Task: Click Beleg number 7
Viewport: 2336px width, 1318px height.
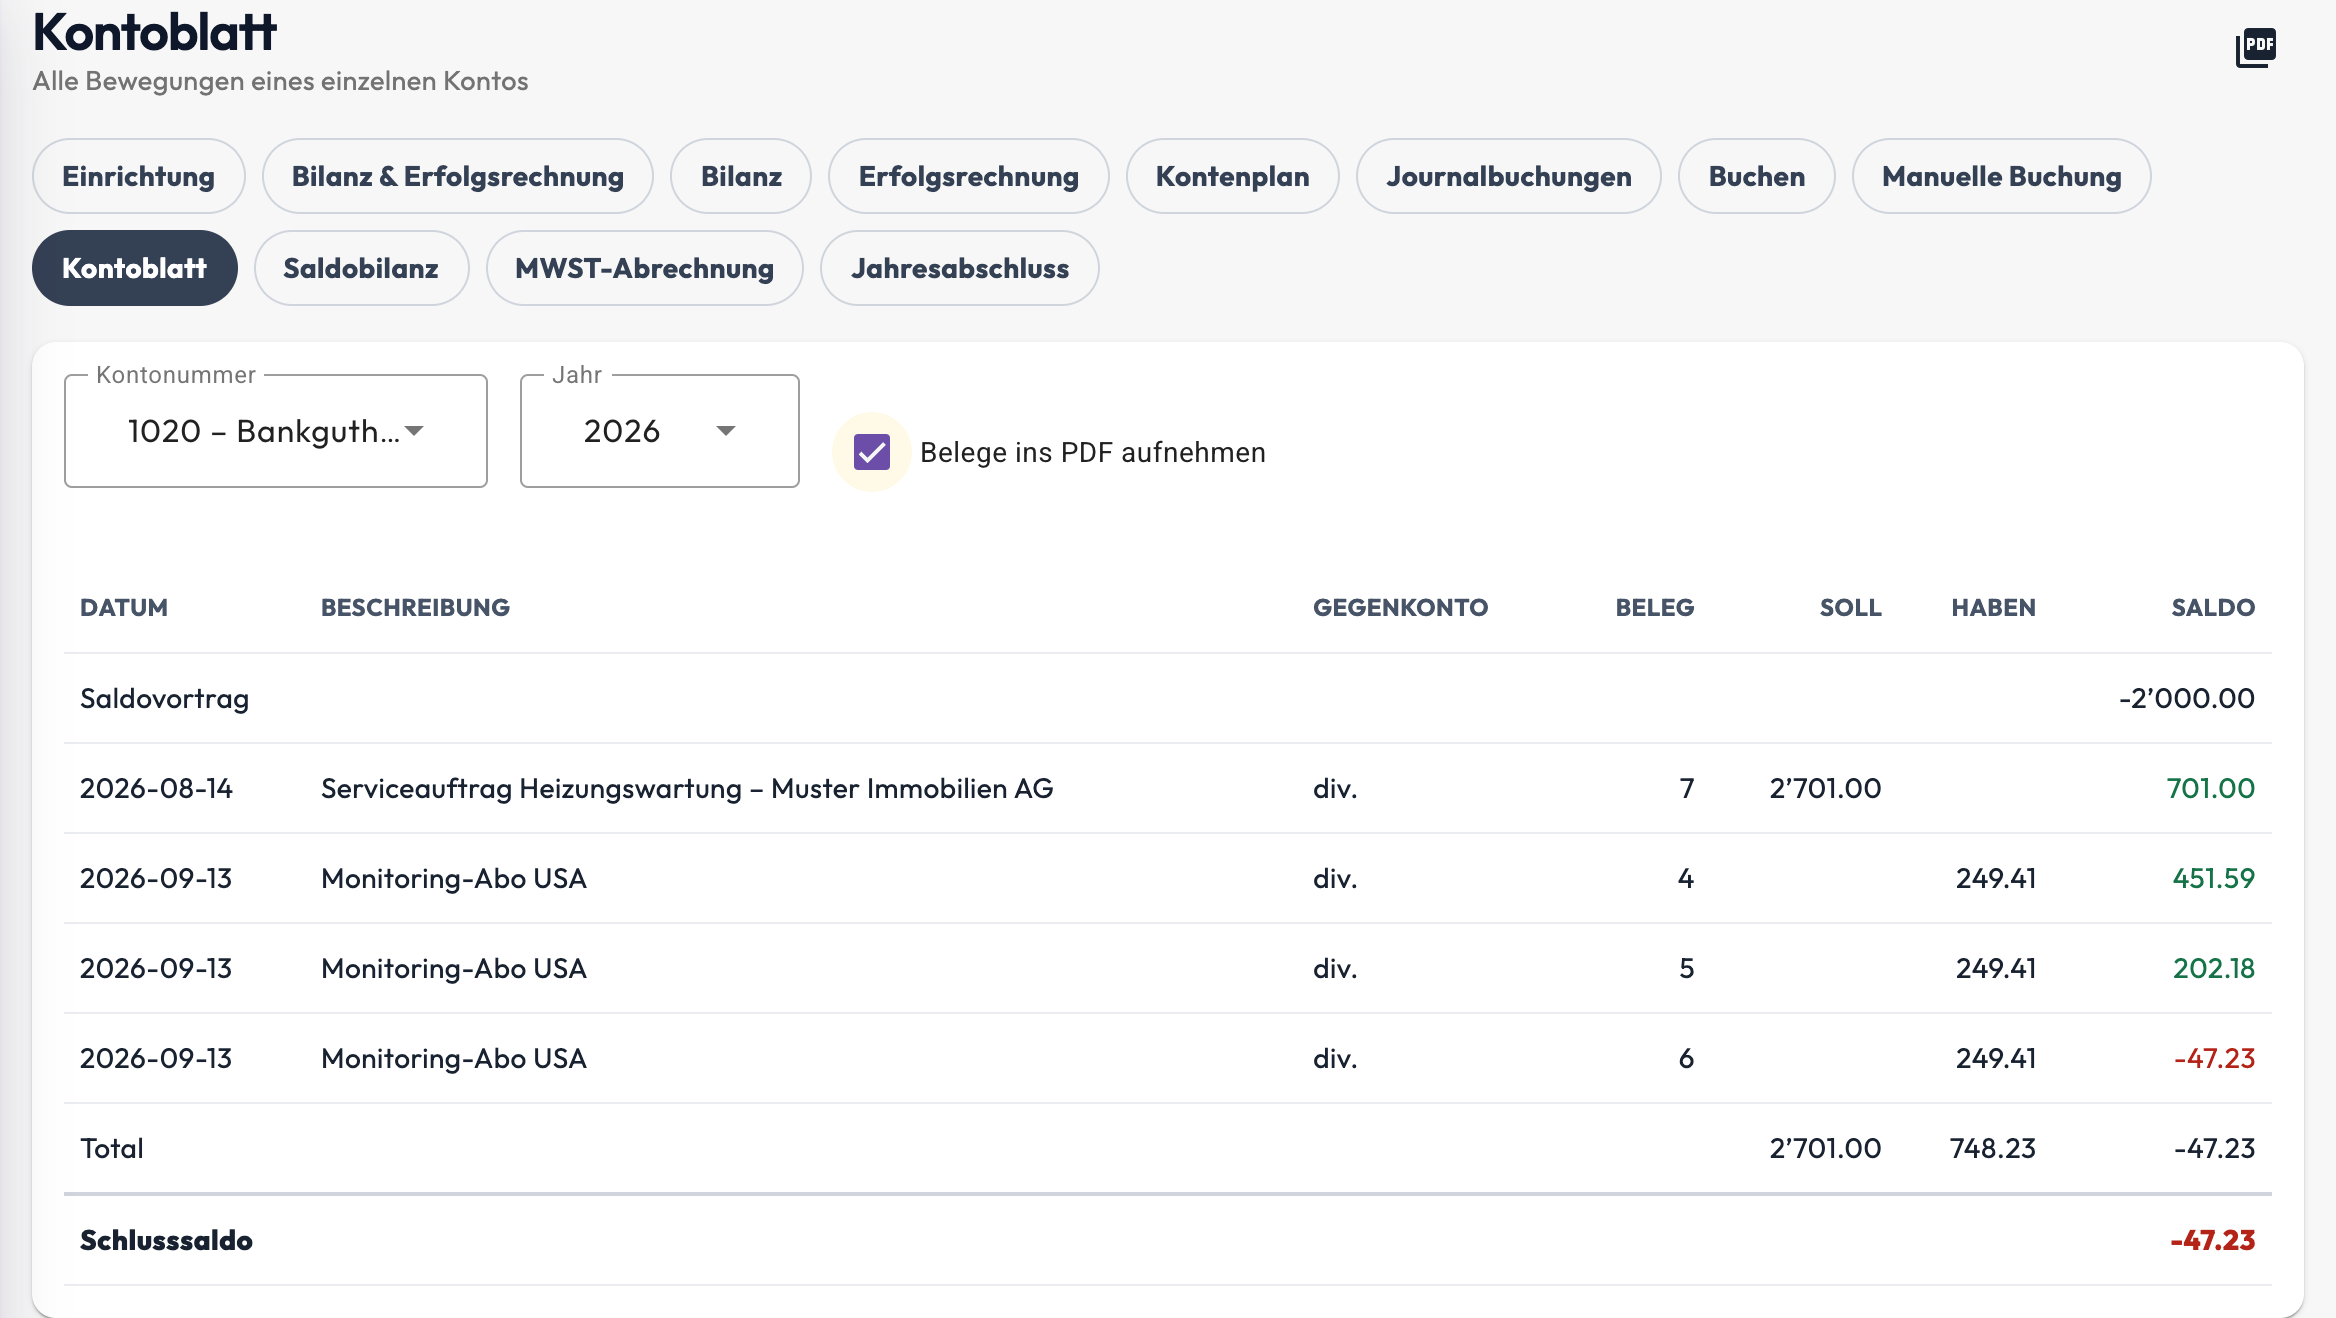Action: [x=1687, y=788]
